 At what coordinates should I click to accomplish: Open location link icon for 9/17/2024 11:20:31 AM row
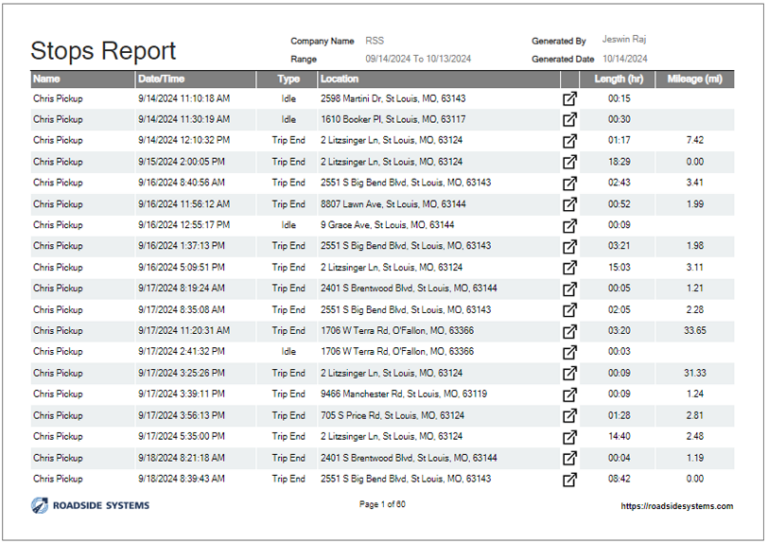coord(569,331)
